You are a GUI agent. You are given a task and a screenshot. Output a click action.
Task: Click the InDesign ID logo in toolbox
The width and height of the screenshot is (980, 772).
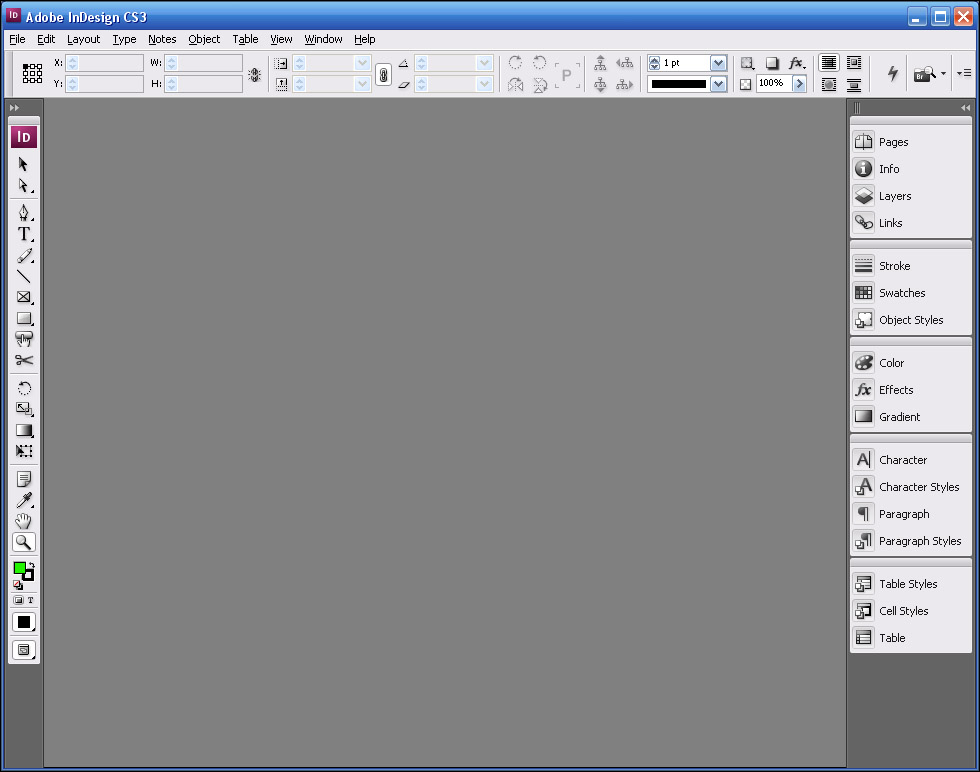[24, 137]
